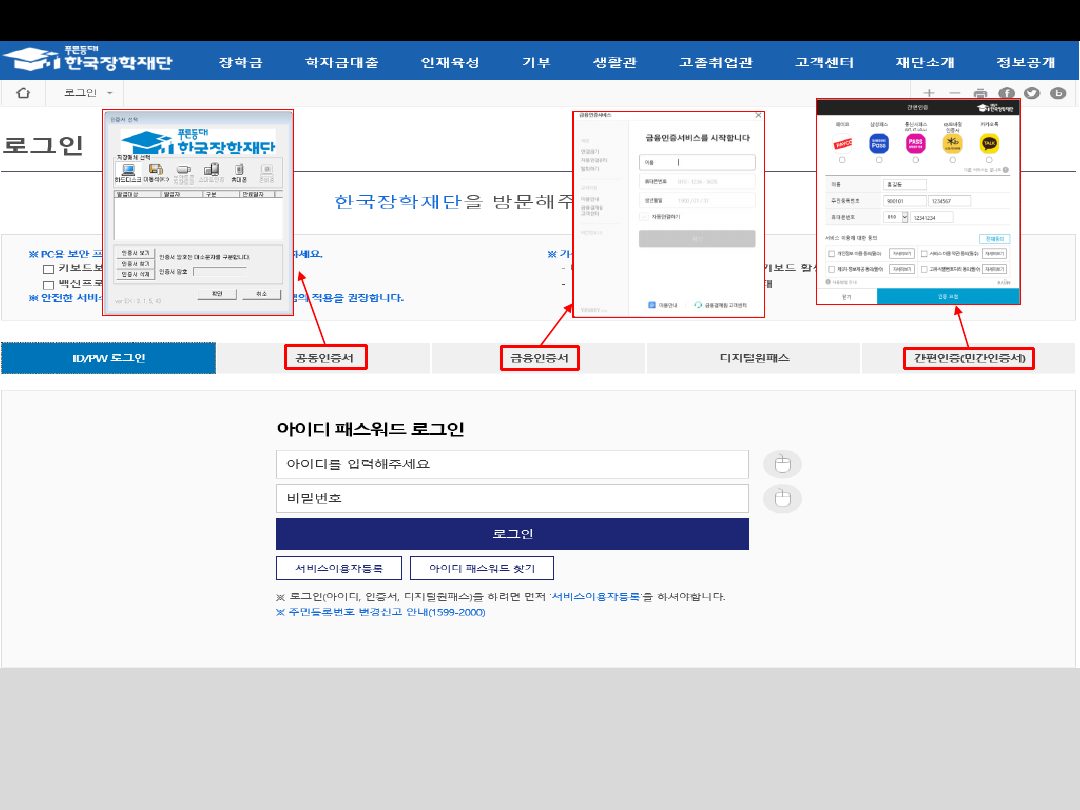The image size is (1080, 810).
Task: Select the radio button under KB국민인증서
Action: [953, 160]
